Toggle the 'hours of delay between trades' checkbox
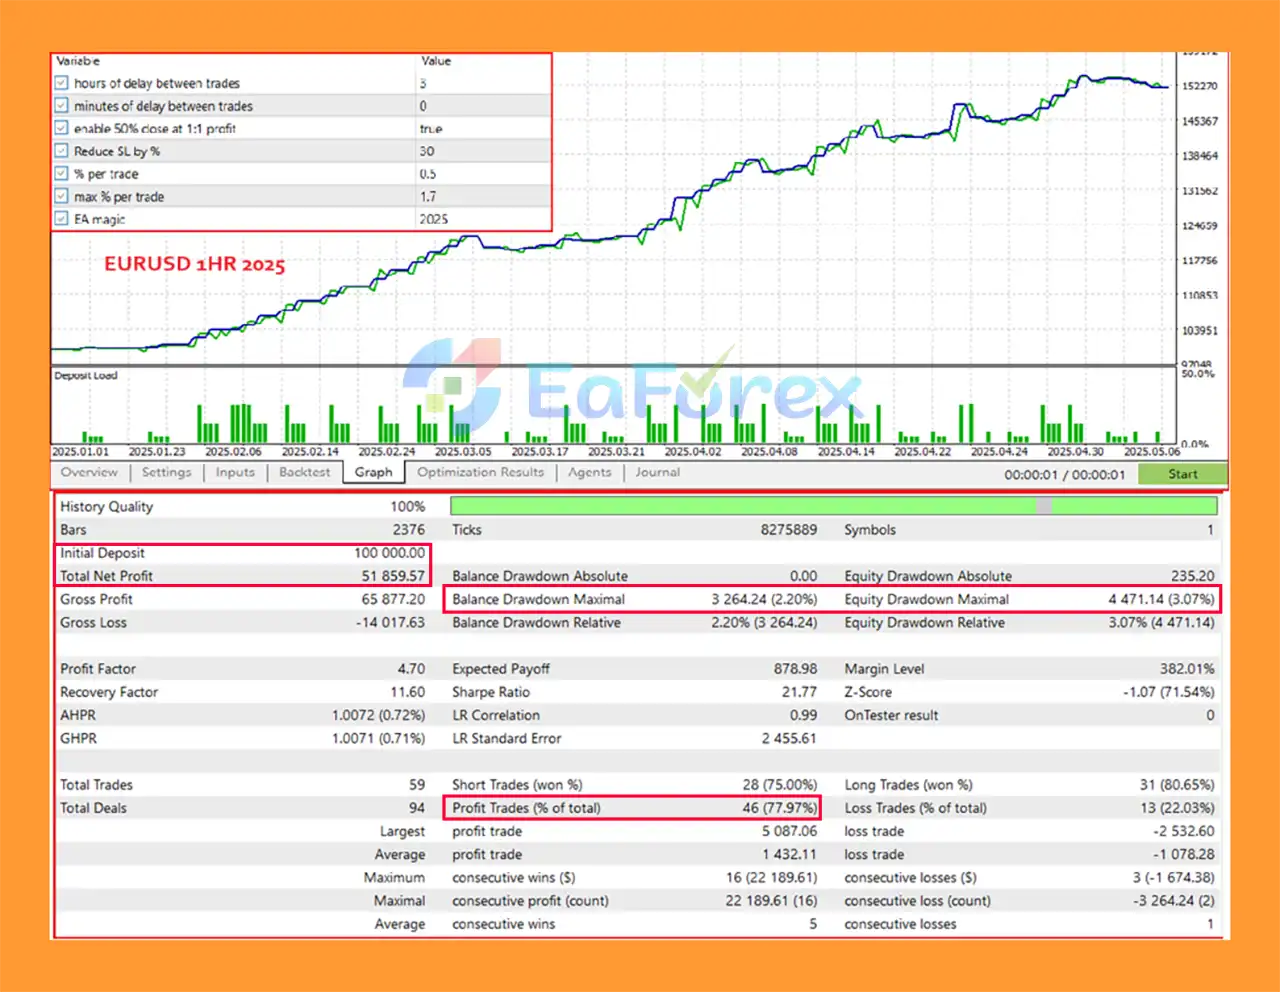Viewport: 1280px width, 992px height. tap(62, 83)
